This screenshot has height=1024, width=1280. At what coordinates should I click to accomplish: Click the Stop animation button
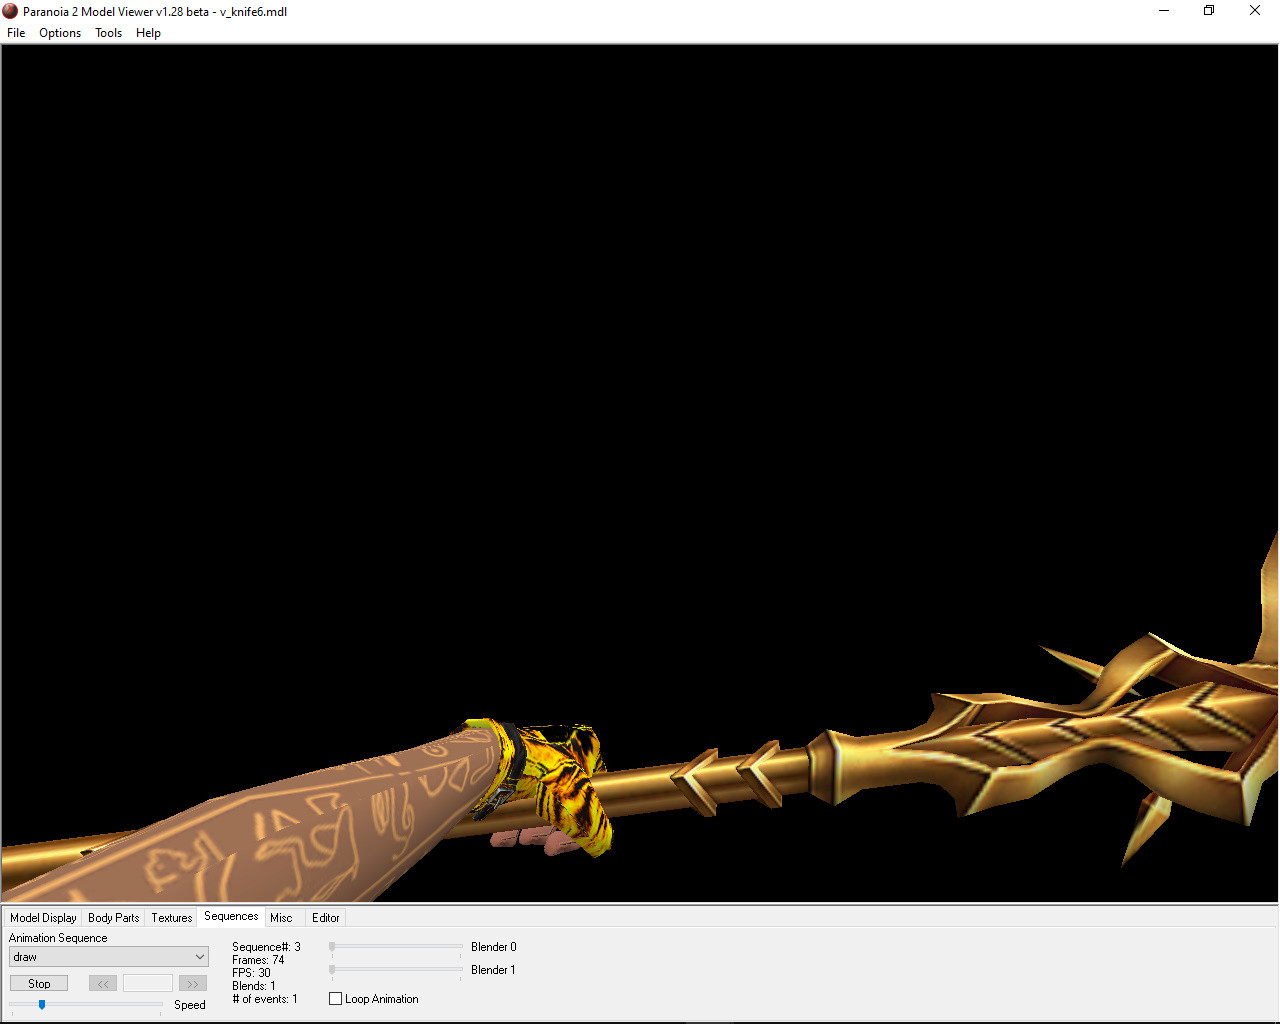[39, 984]
